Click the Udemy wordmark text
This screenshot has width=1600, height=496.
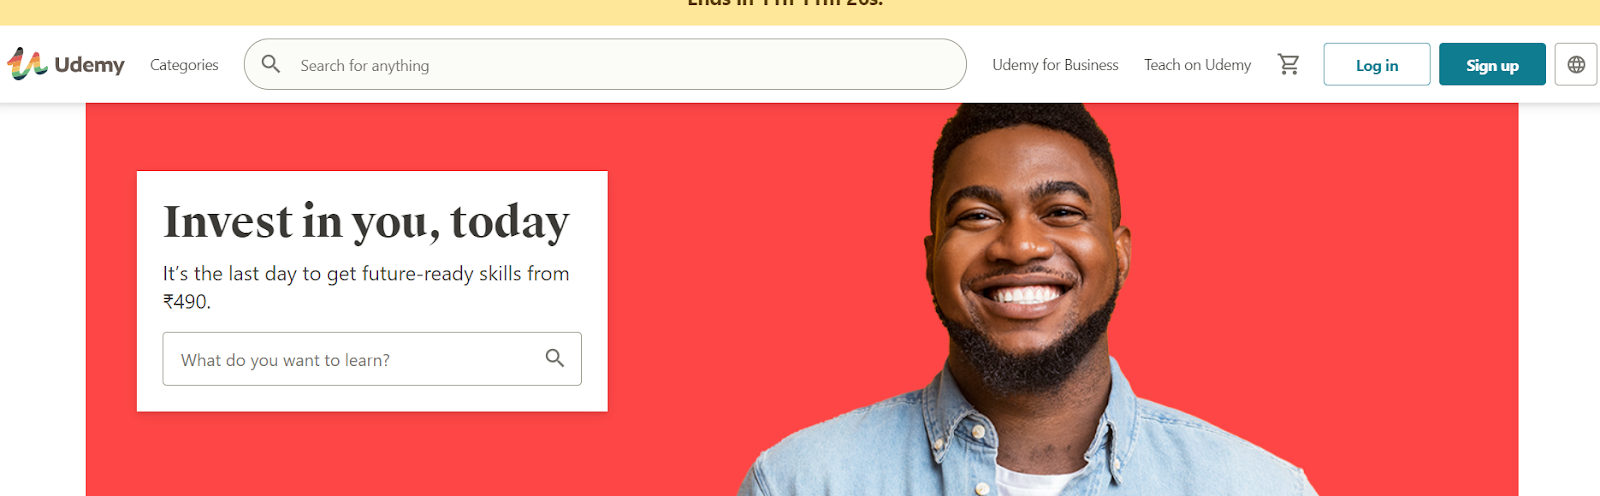point(90,65)
